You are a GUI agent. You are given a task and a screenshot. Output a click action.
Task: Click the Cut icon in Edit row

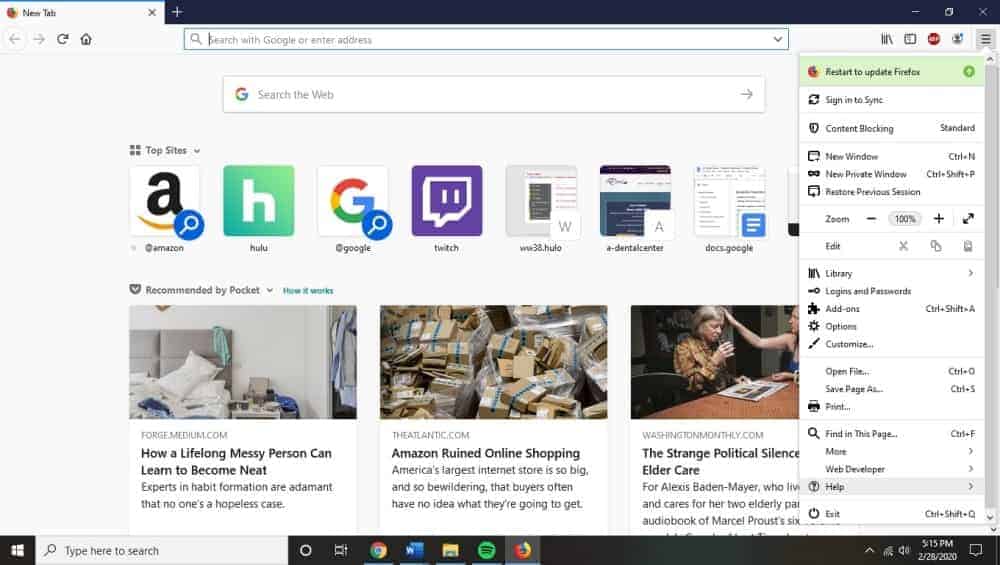coord(904,246)
